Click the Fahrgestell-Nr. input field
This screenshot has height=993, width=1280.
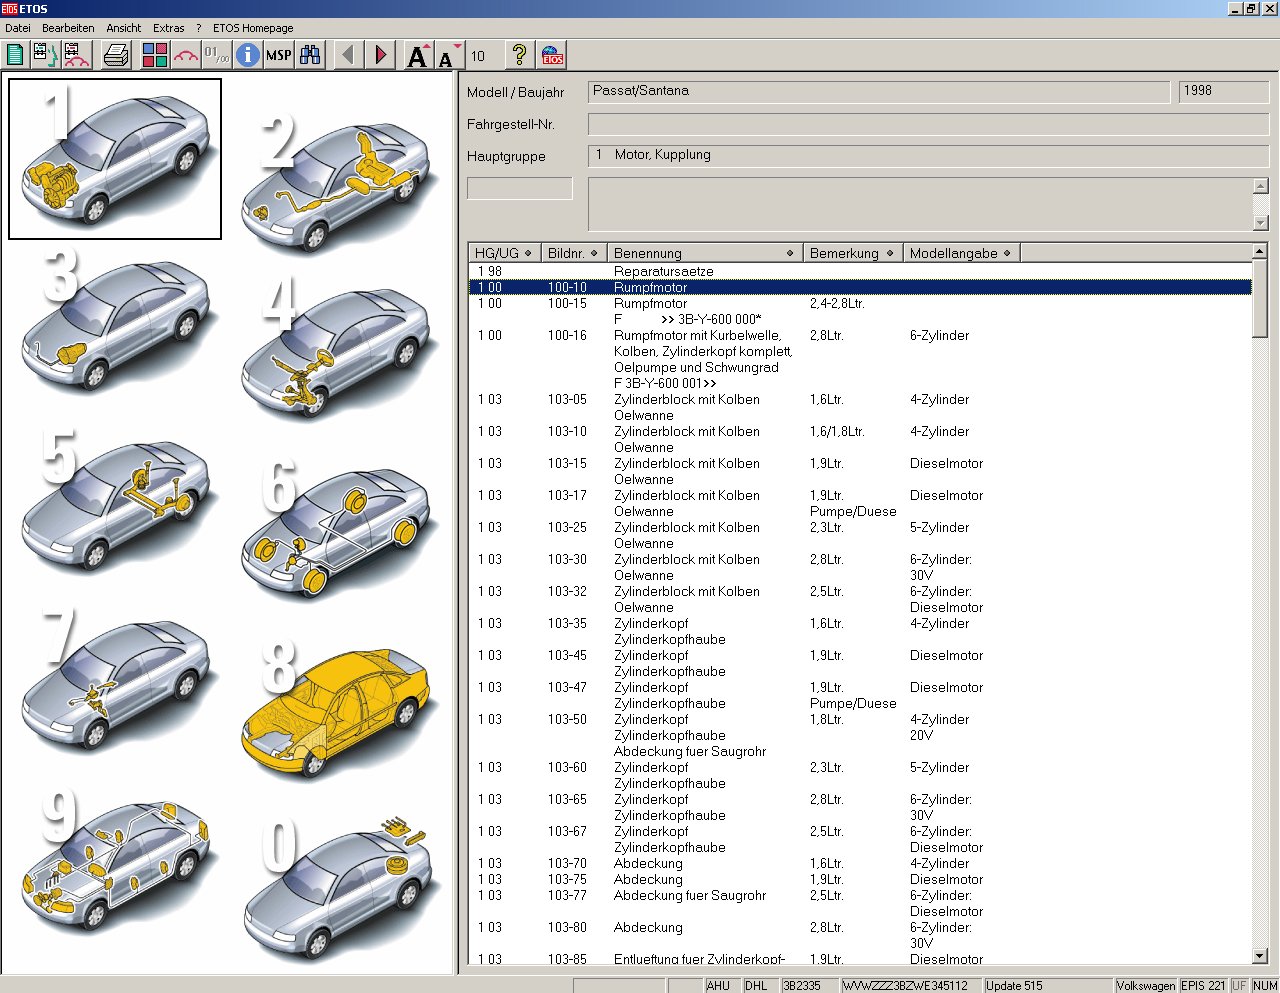pos(929,124)
